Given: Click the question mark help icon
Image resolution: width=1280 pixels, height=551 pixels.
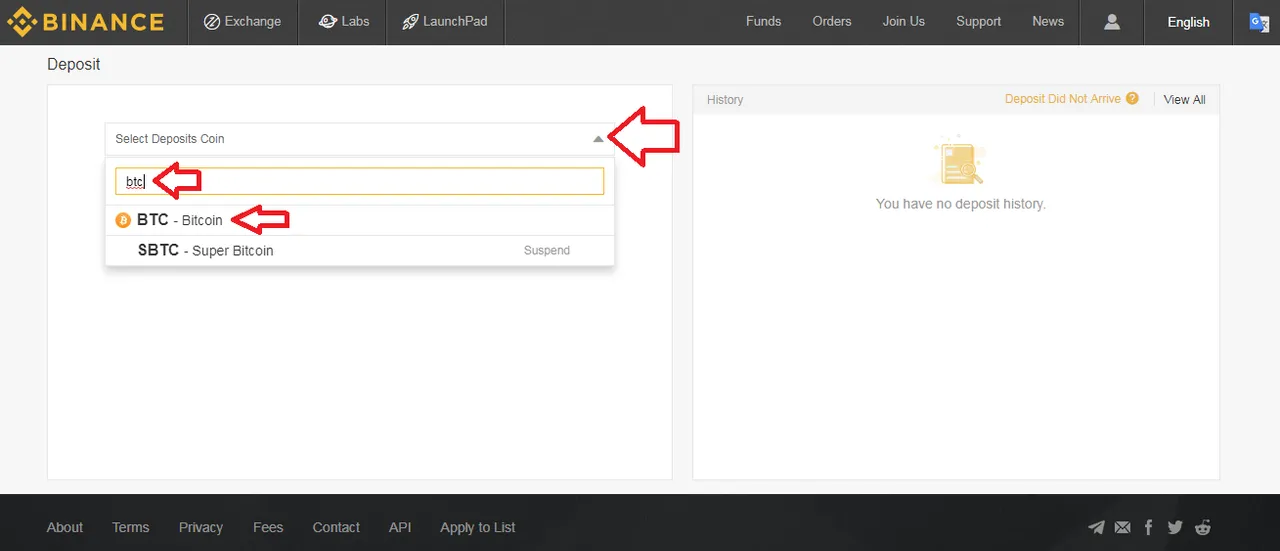Looking at the screenshot, I should pyautogui.click(x=1132, y=99).
